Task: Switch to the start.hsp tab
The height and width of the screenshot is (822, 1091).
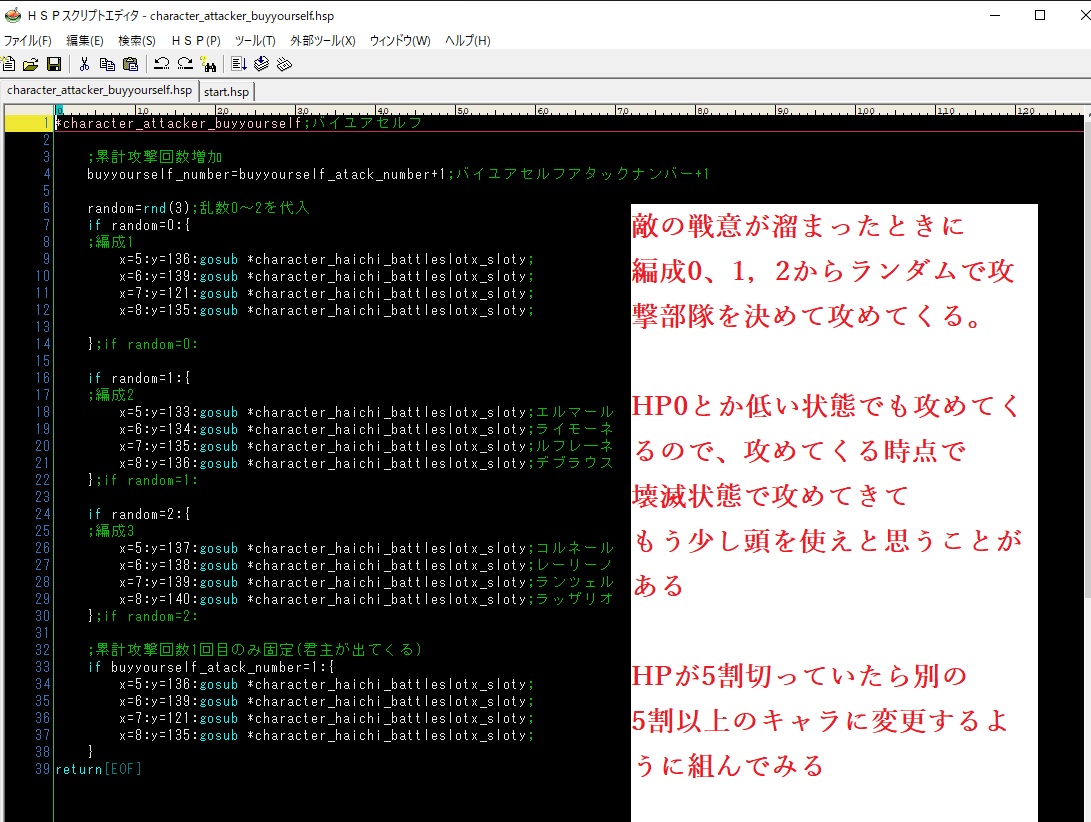Action: point(226,91)
